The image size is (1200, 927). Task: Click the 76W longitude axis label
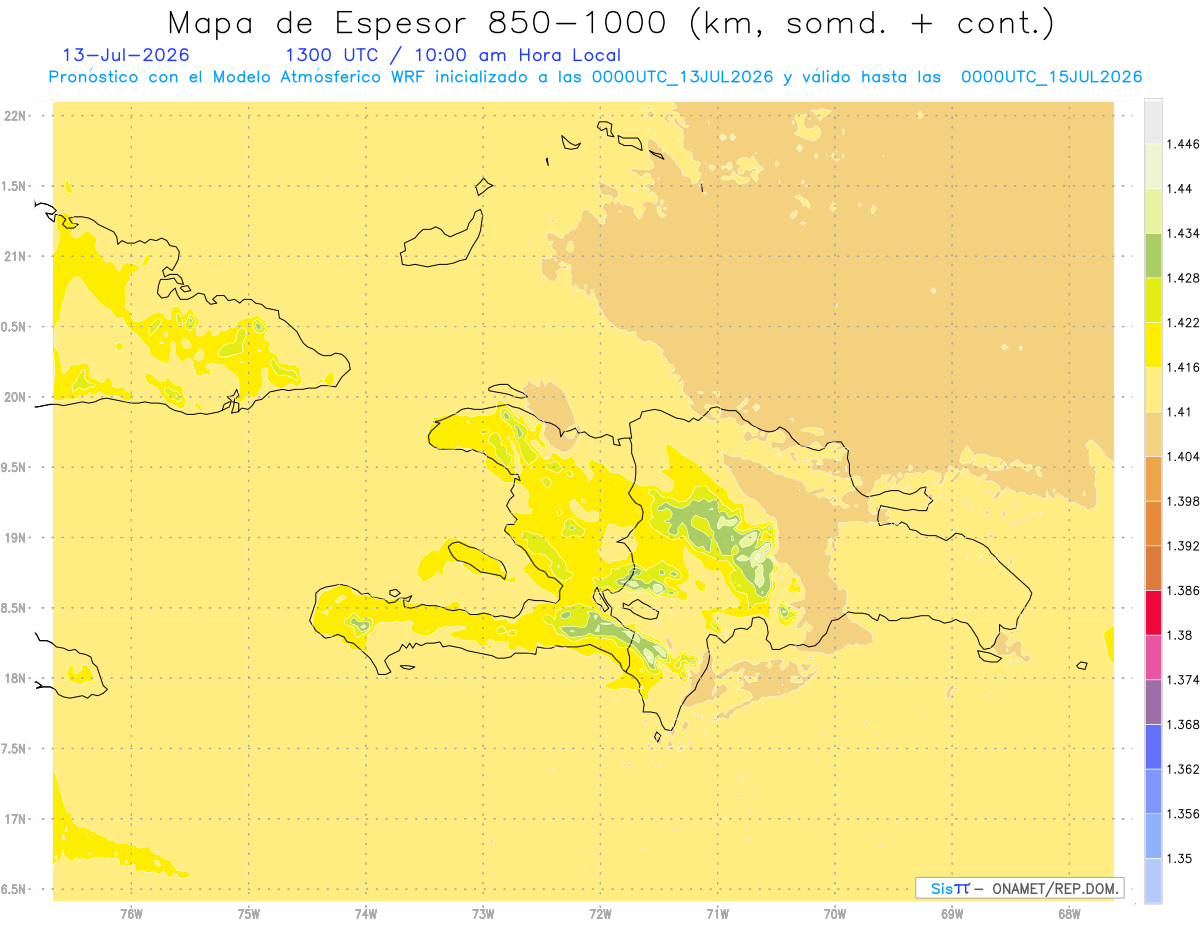tap(131, 914)
